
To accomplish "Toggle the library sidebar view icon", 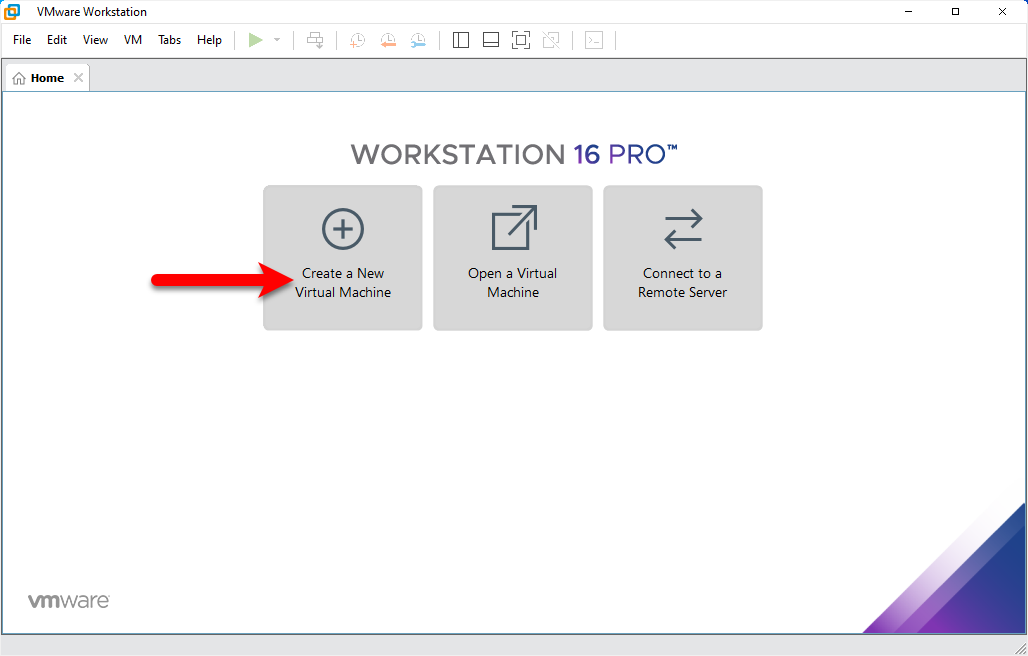I will pyautogui.click(x=461, y=40).
